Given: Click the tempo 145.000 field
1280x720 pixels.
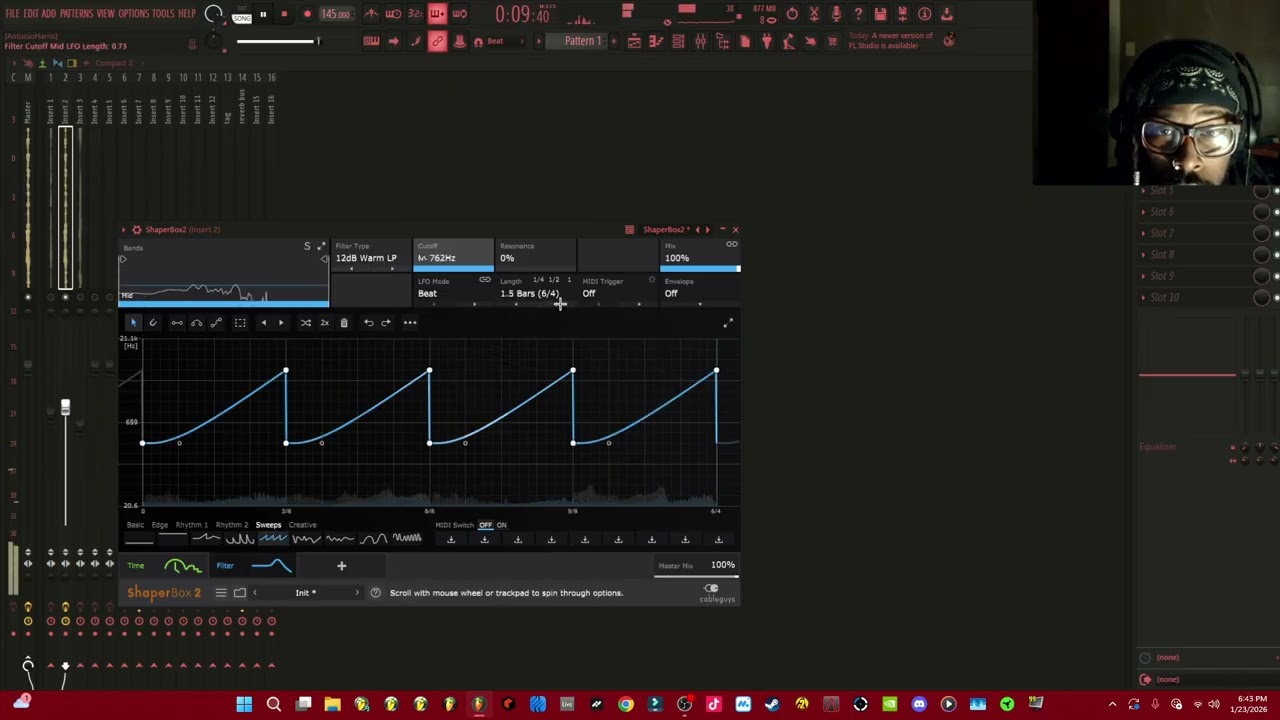Looking at the screenshot, I should (336, 15).
